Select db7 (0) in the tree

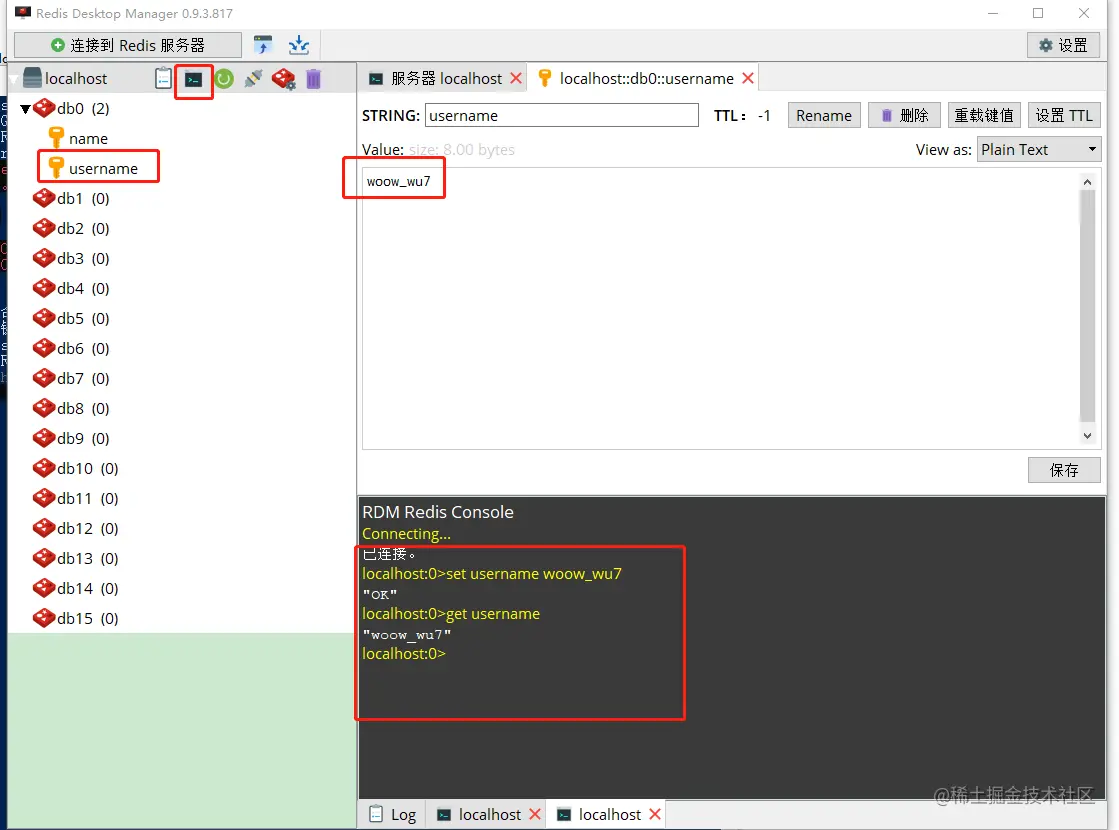83,378
